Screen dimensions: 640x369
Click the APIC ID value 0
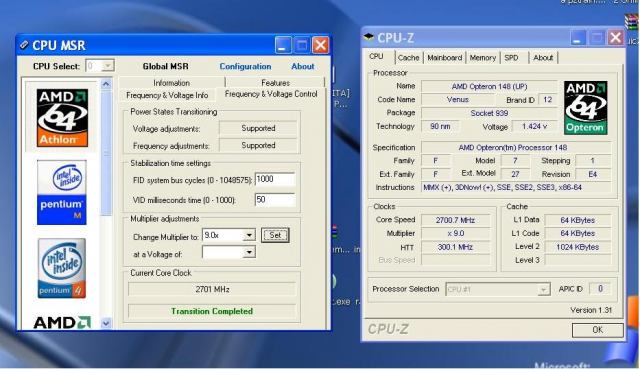(600, 289)
